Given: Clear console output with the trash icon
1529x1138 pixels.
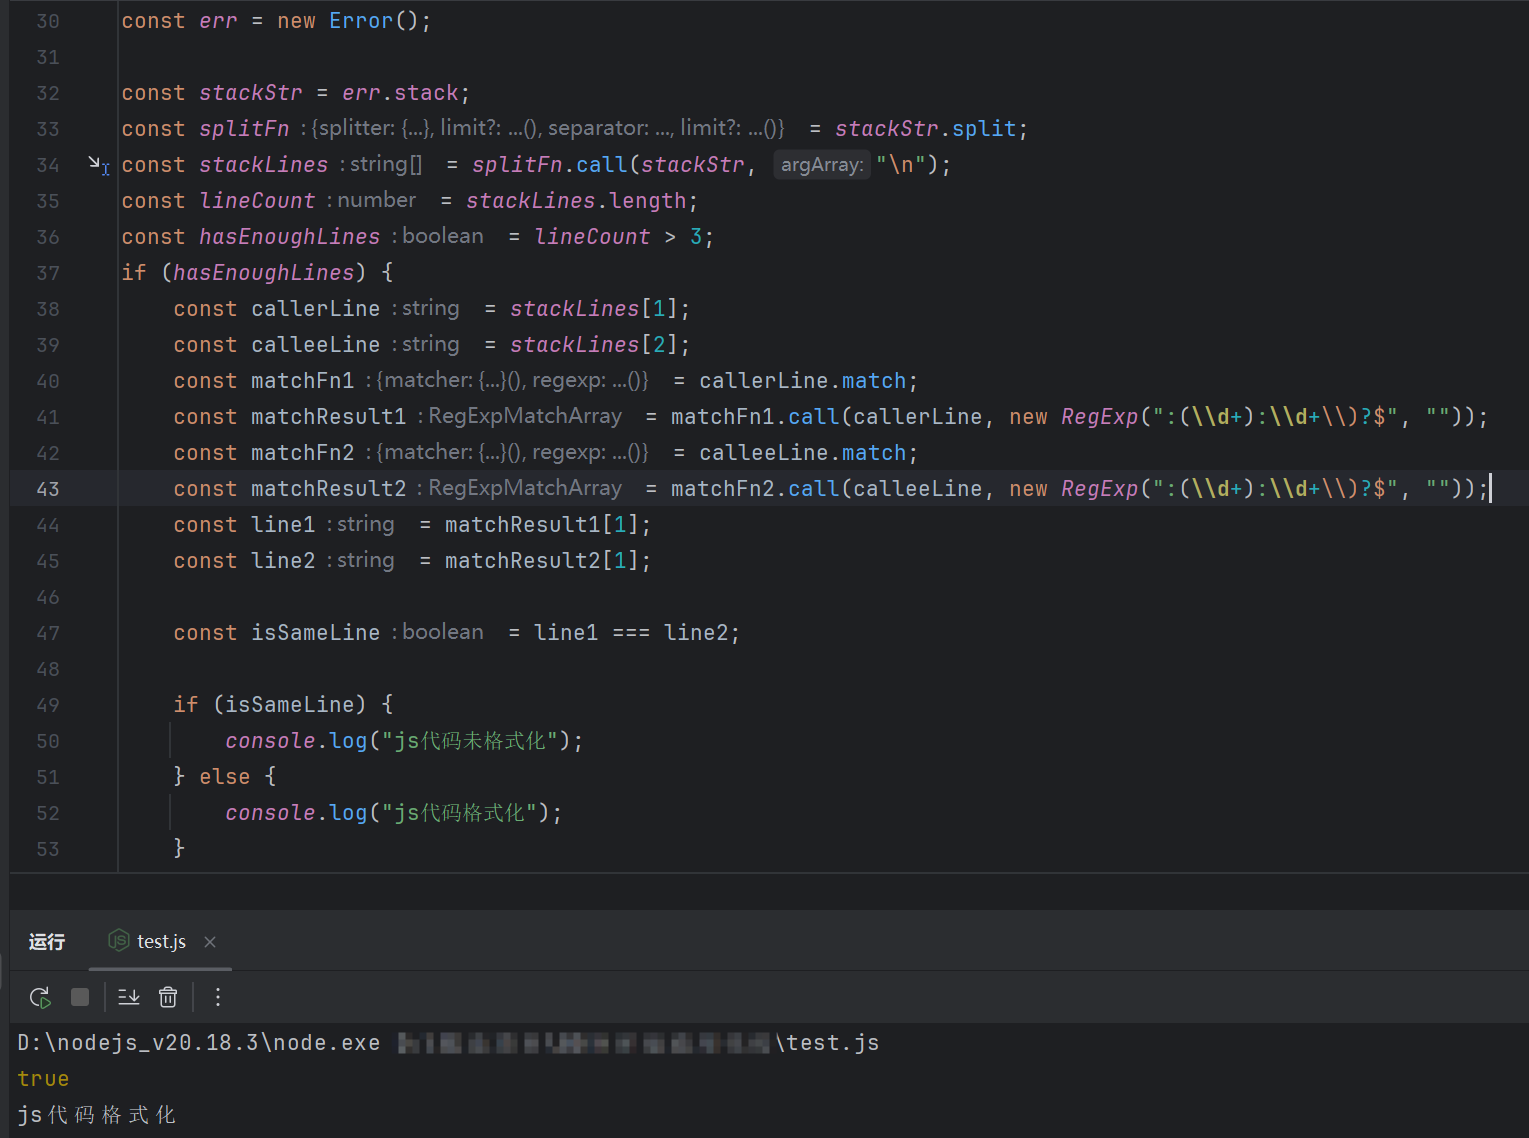Looking at the screenshot, I should pyautogui.click(x=168, y=997).
